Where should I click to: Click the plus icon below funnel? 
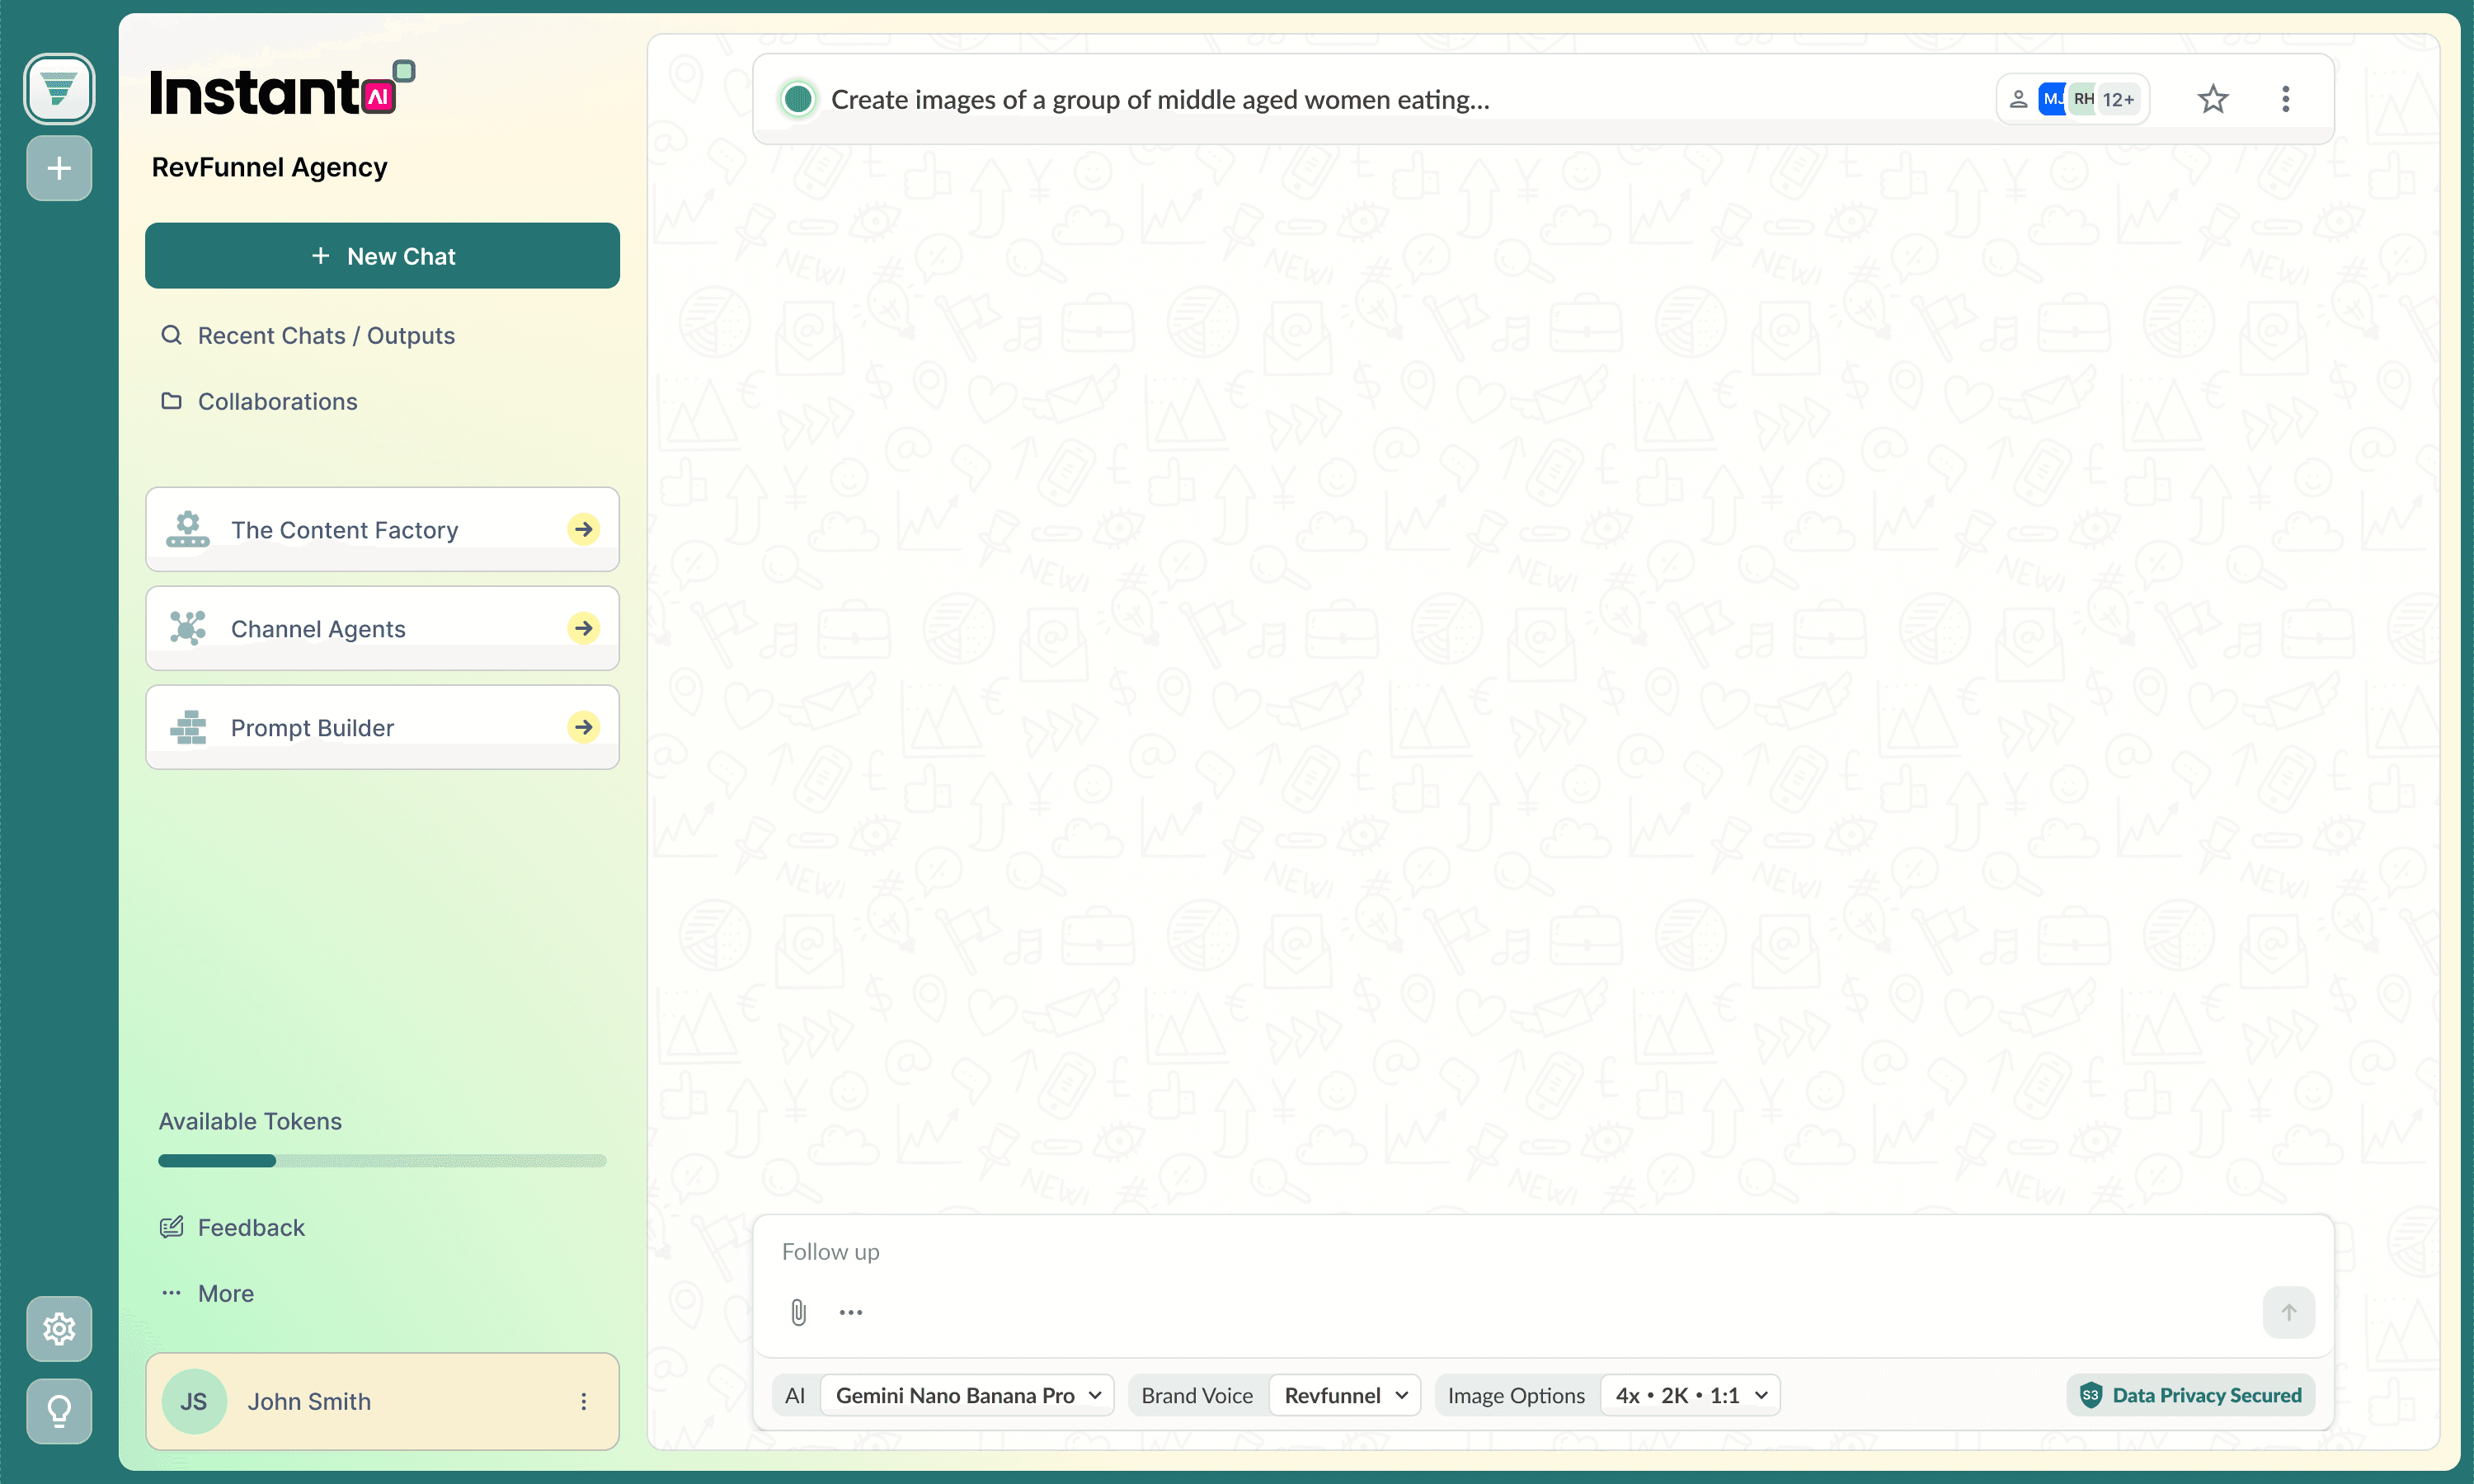coord(59,168)
